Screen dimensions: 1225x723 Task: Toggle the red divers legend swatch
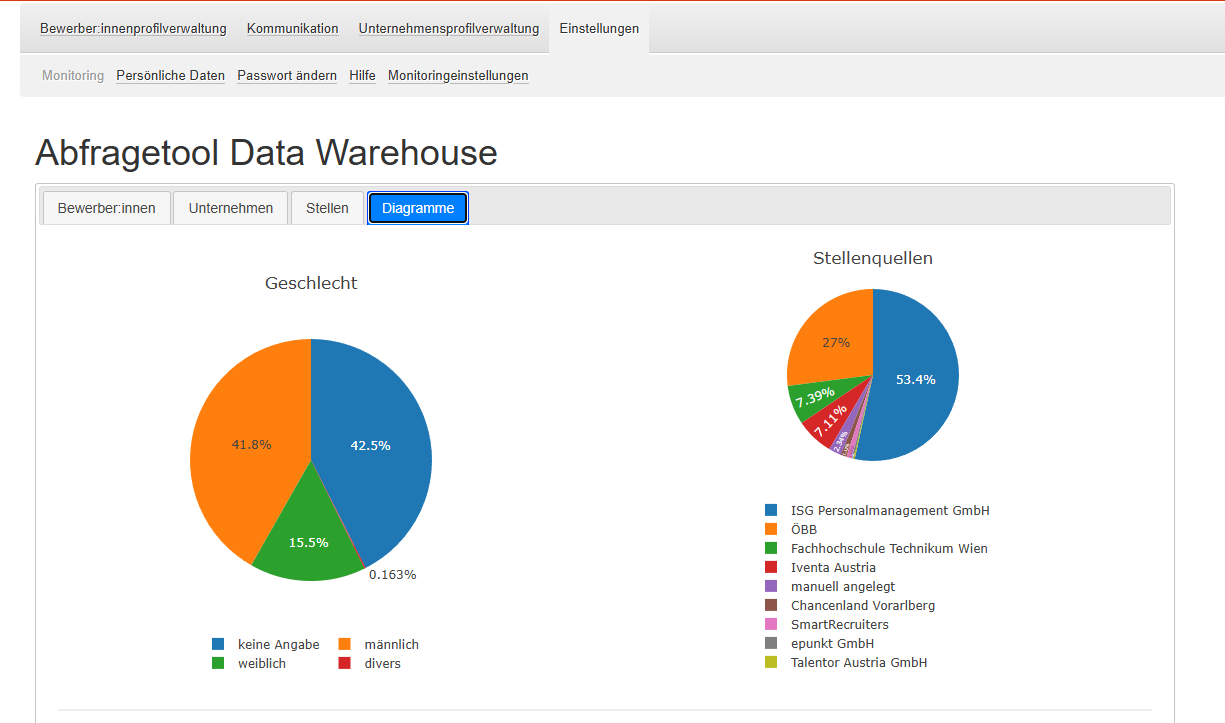(x=344, y=663)
